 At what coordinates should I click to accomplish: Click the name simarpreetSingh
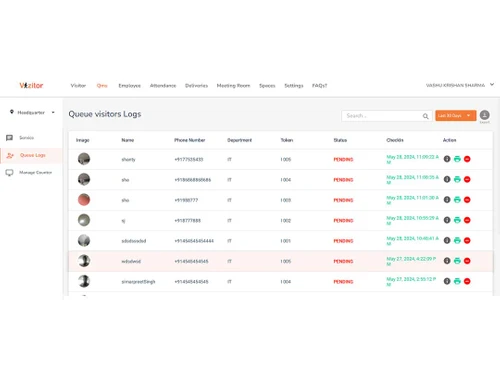tap(138, 282)
